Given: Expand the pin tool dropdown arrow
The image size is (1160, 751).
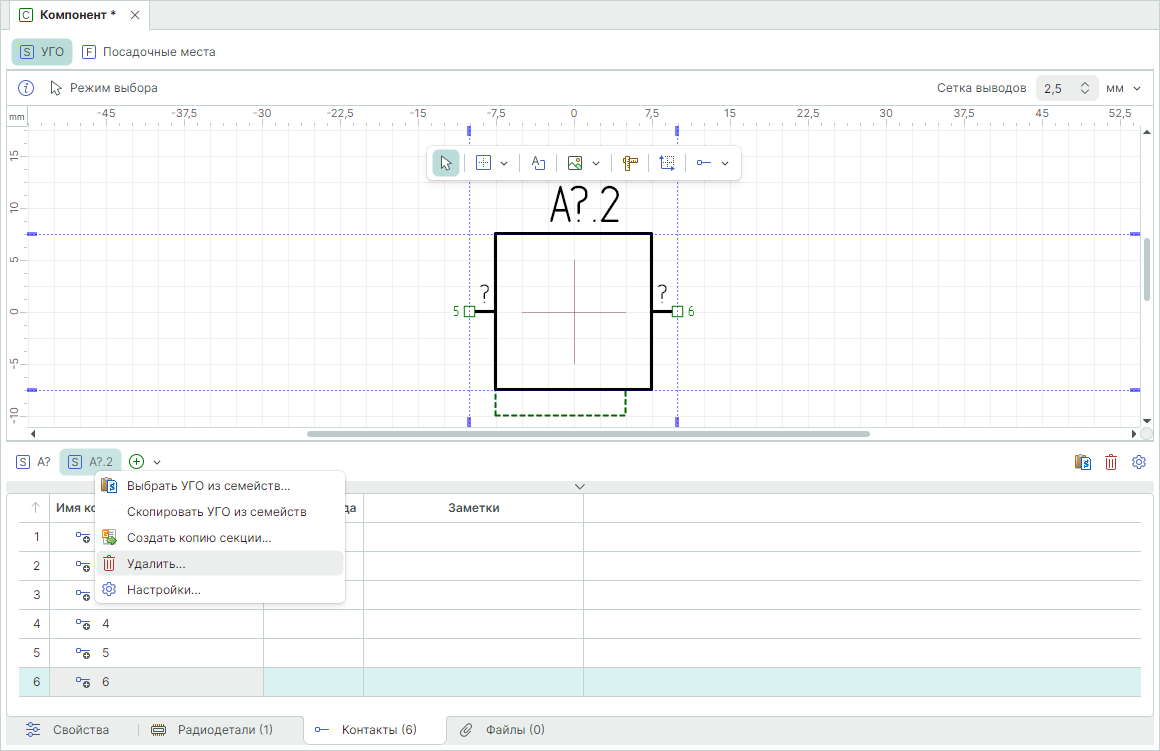Looking at the screenshot, I should coord(725,163).
